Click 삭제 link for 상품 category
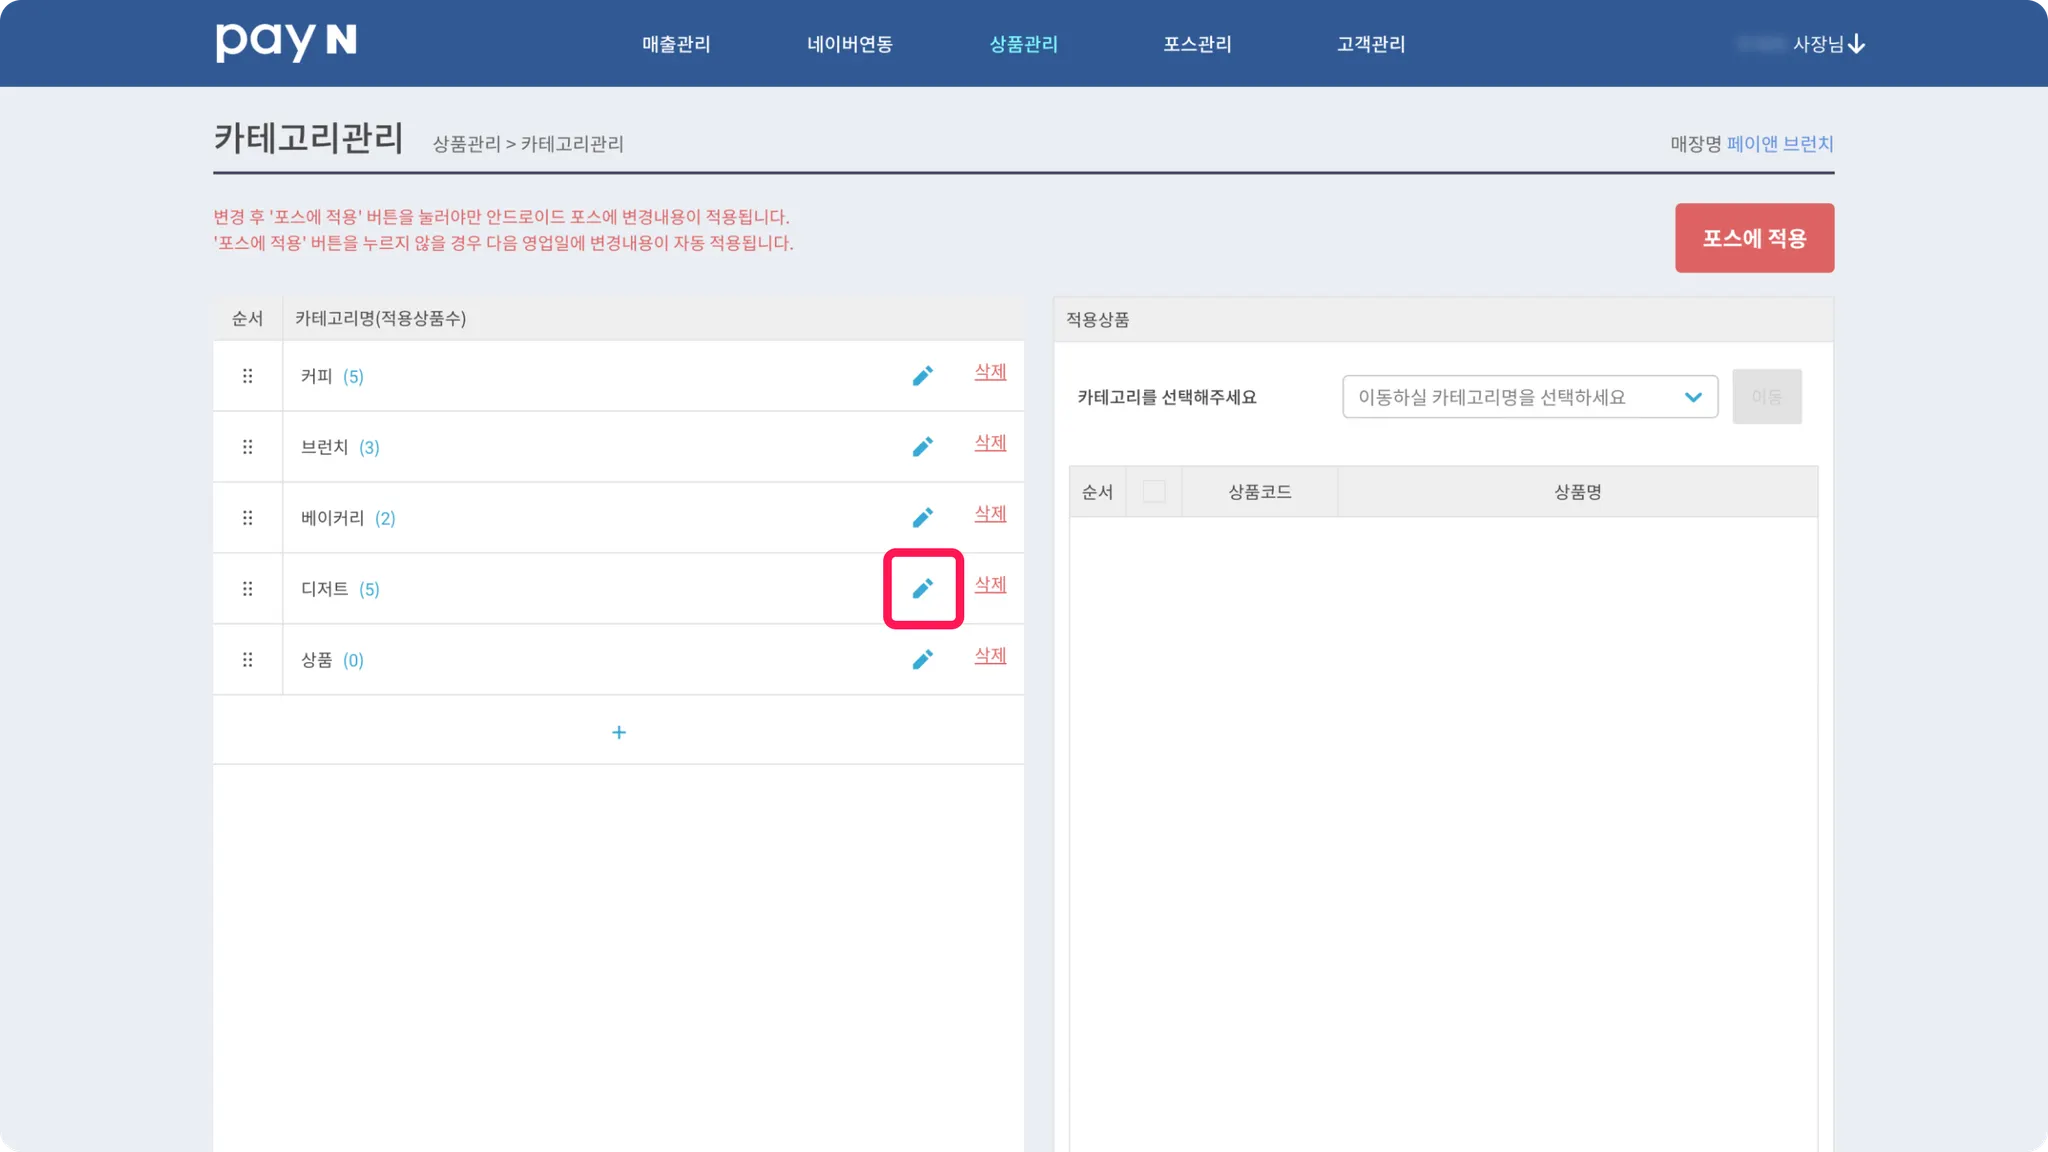Image resolution: width=2048 pixels, height=1152 pixels. (990, 655)
